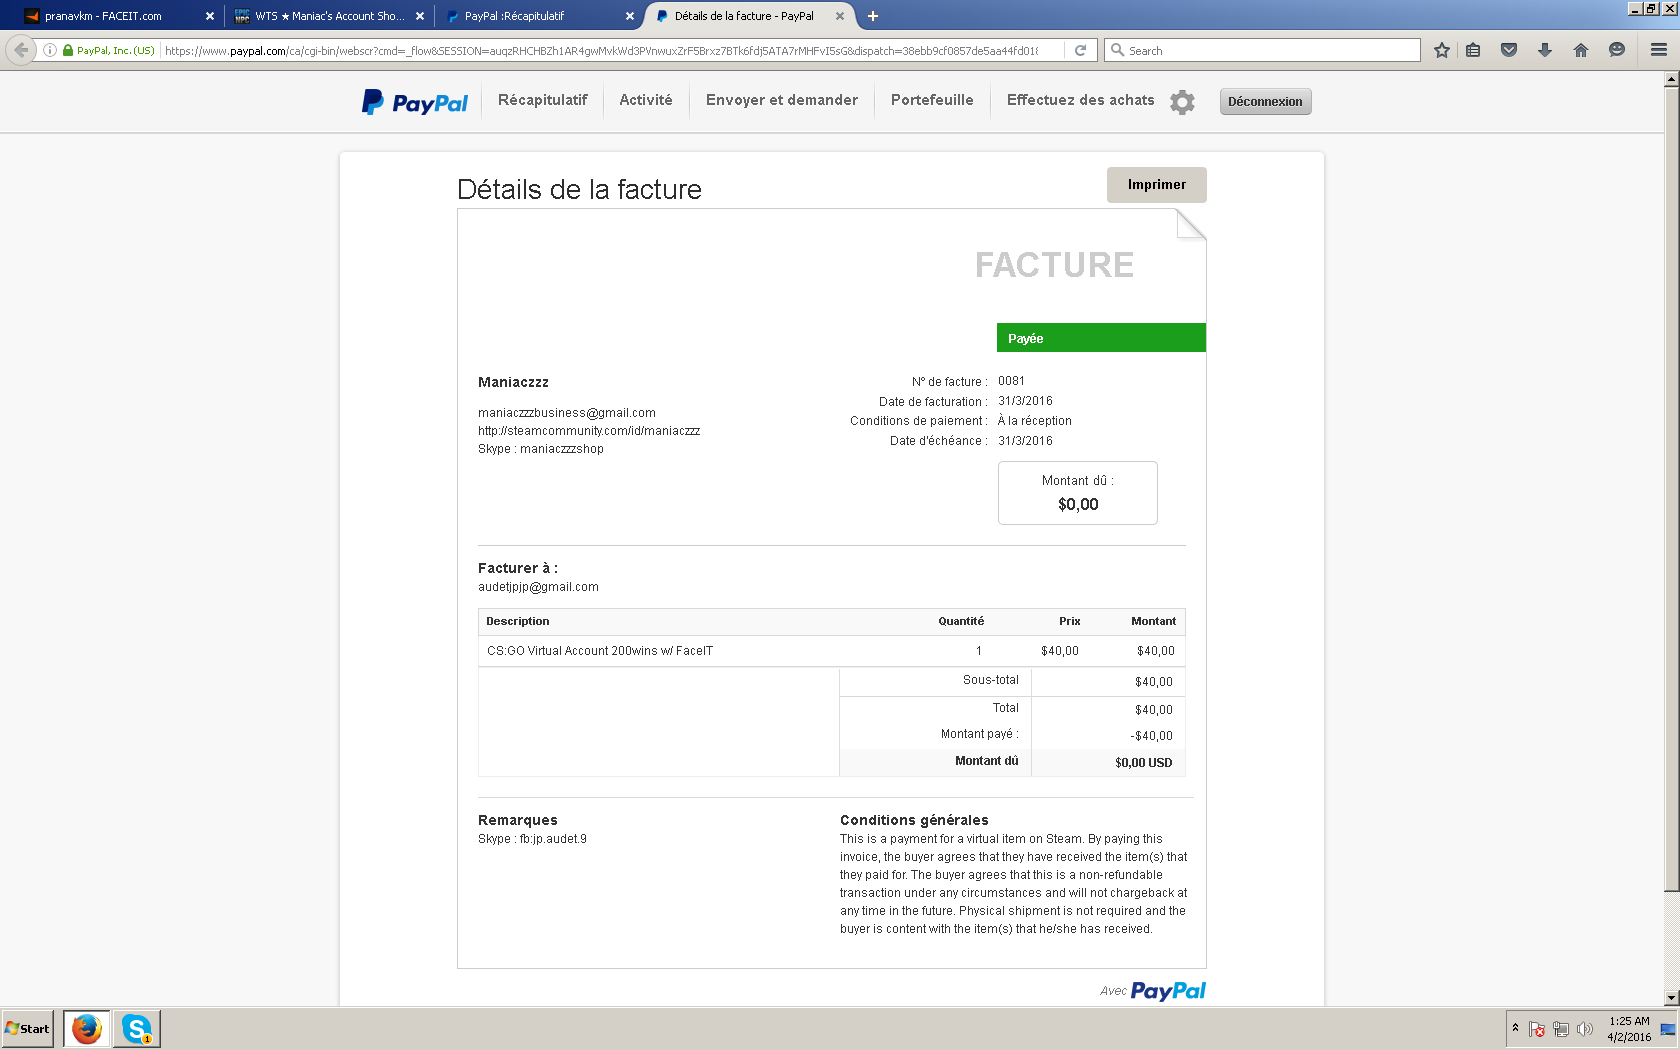The height and width of the screenshot is (1050, 1680).
Task: Click the network icon in the system tray
Action: pos(1560,1029)
